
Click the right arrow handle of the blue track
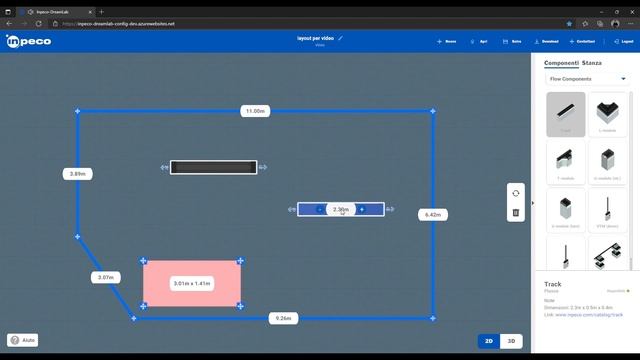point(390,209)
